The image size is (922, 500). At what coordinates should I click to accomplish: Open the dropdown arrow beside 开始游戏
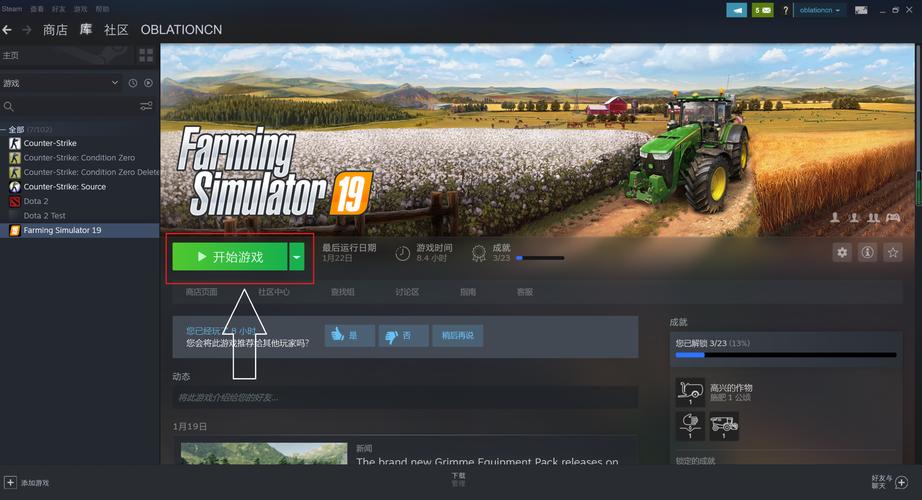point(297,257)
